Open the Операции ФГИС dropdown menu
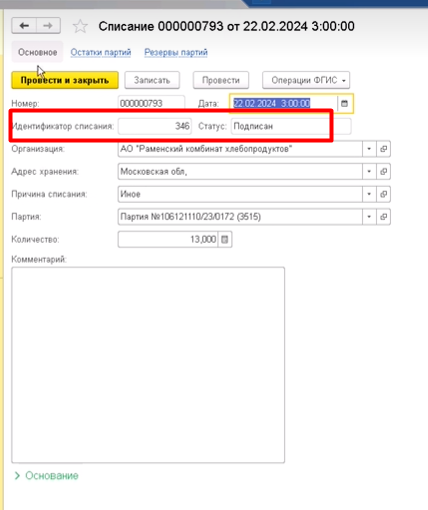 306,80
